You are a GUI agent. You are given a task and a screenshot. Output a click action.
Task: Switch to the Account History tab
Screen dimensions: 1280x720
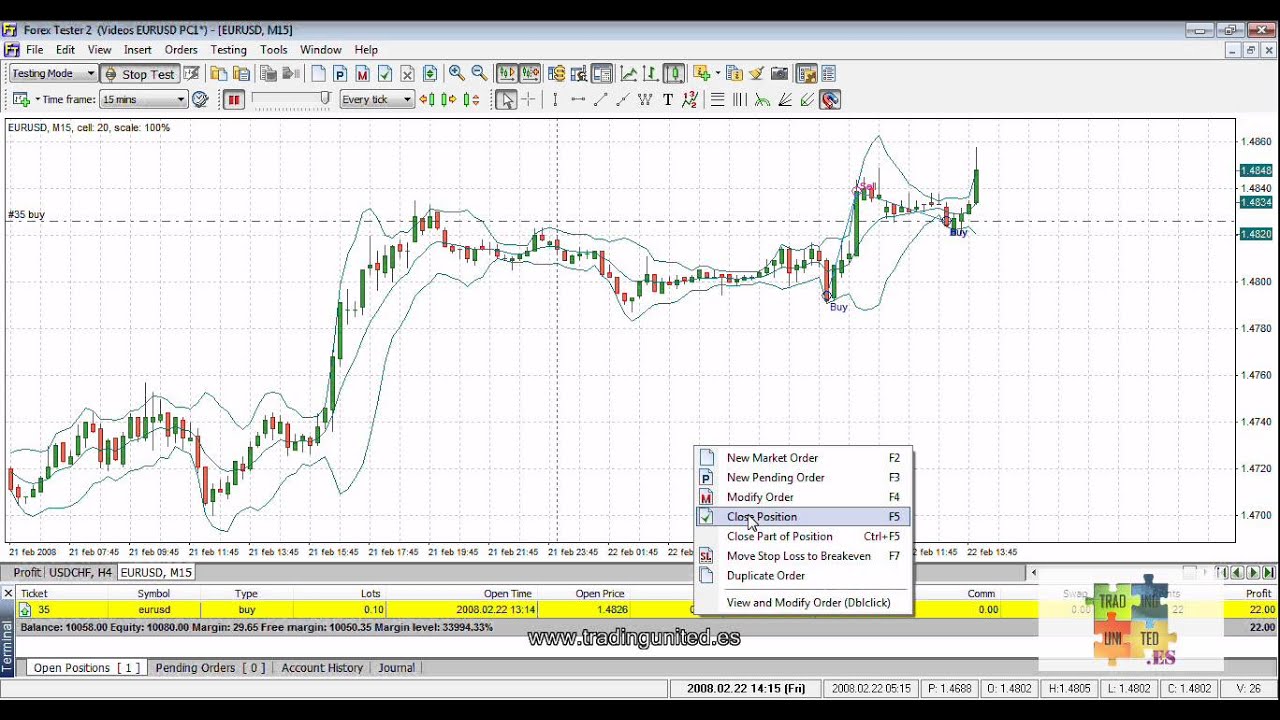click(322, 668)
